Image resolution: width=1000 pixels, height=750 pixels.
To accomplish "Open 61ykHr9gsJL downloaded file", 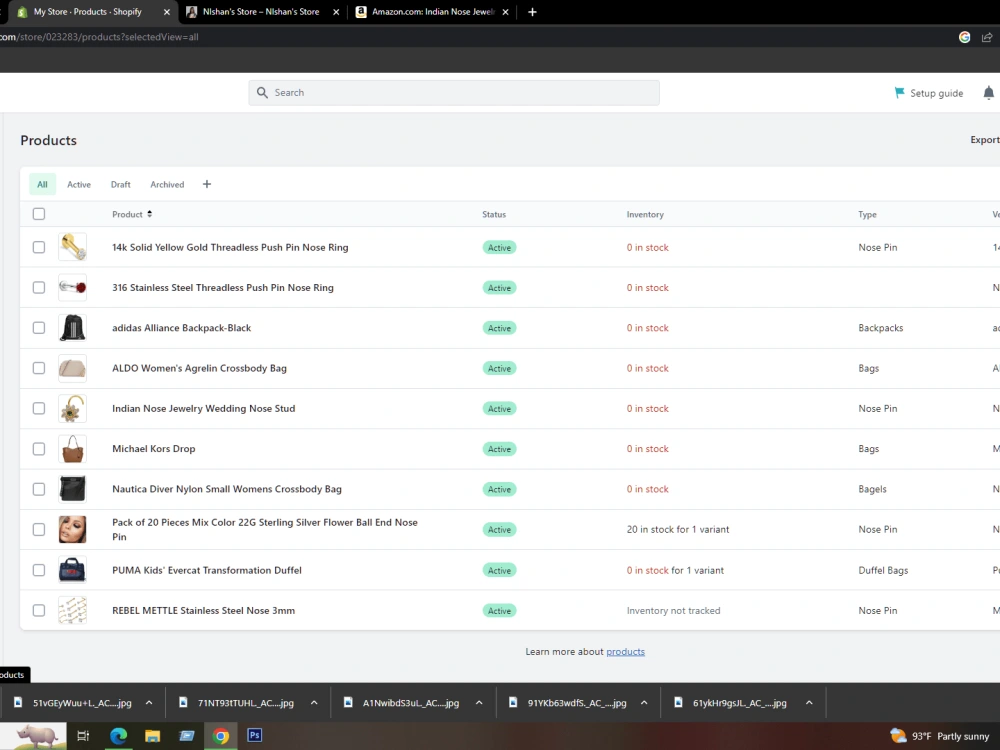I will (739, 703).
